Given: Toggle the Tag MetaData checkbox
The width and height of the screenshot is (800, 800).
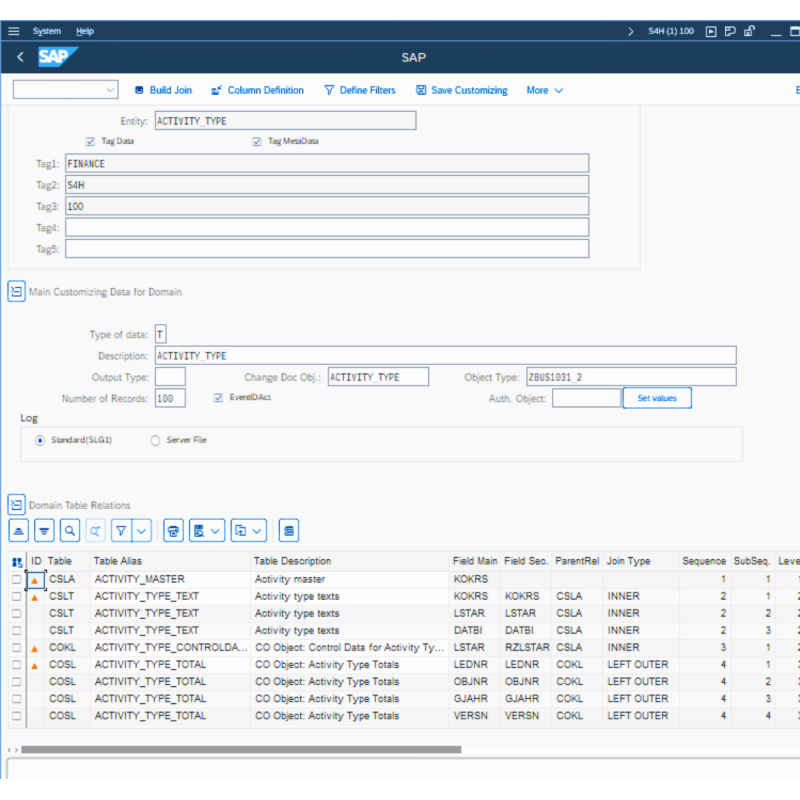Looking at the screenshot, I should tap(257, 141).
